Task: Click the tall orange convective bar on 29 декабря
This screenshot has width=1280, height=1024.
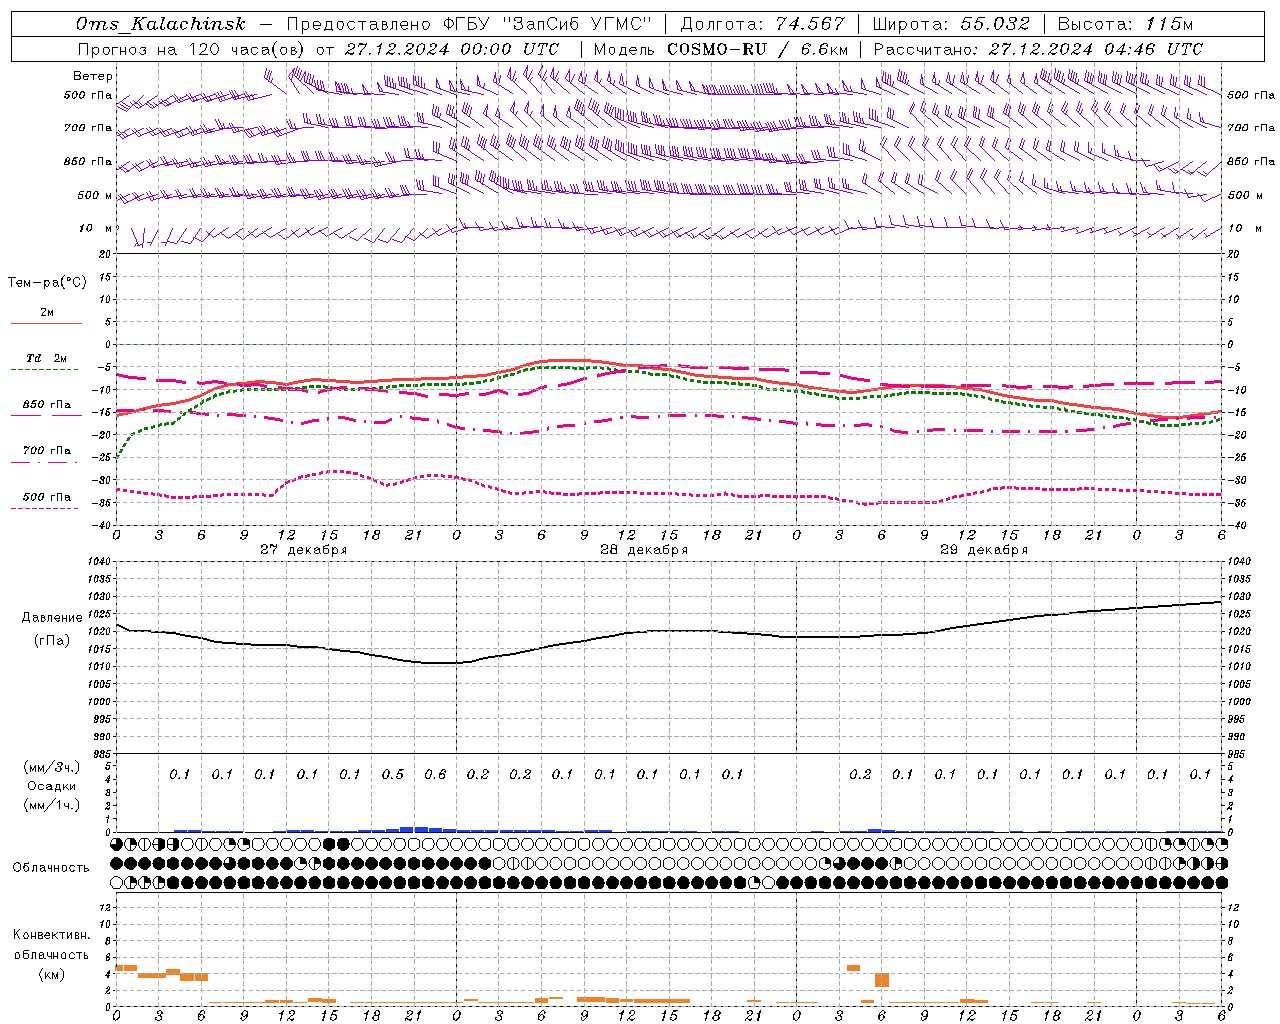Action: [882, 980]
